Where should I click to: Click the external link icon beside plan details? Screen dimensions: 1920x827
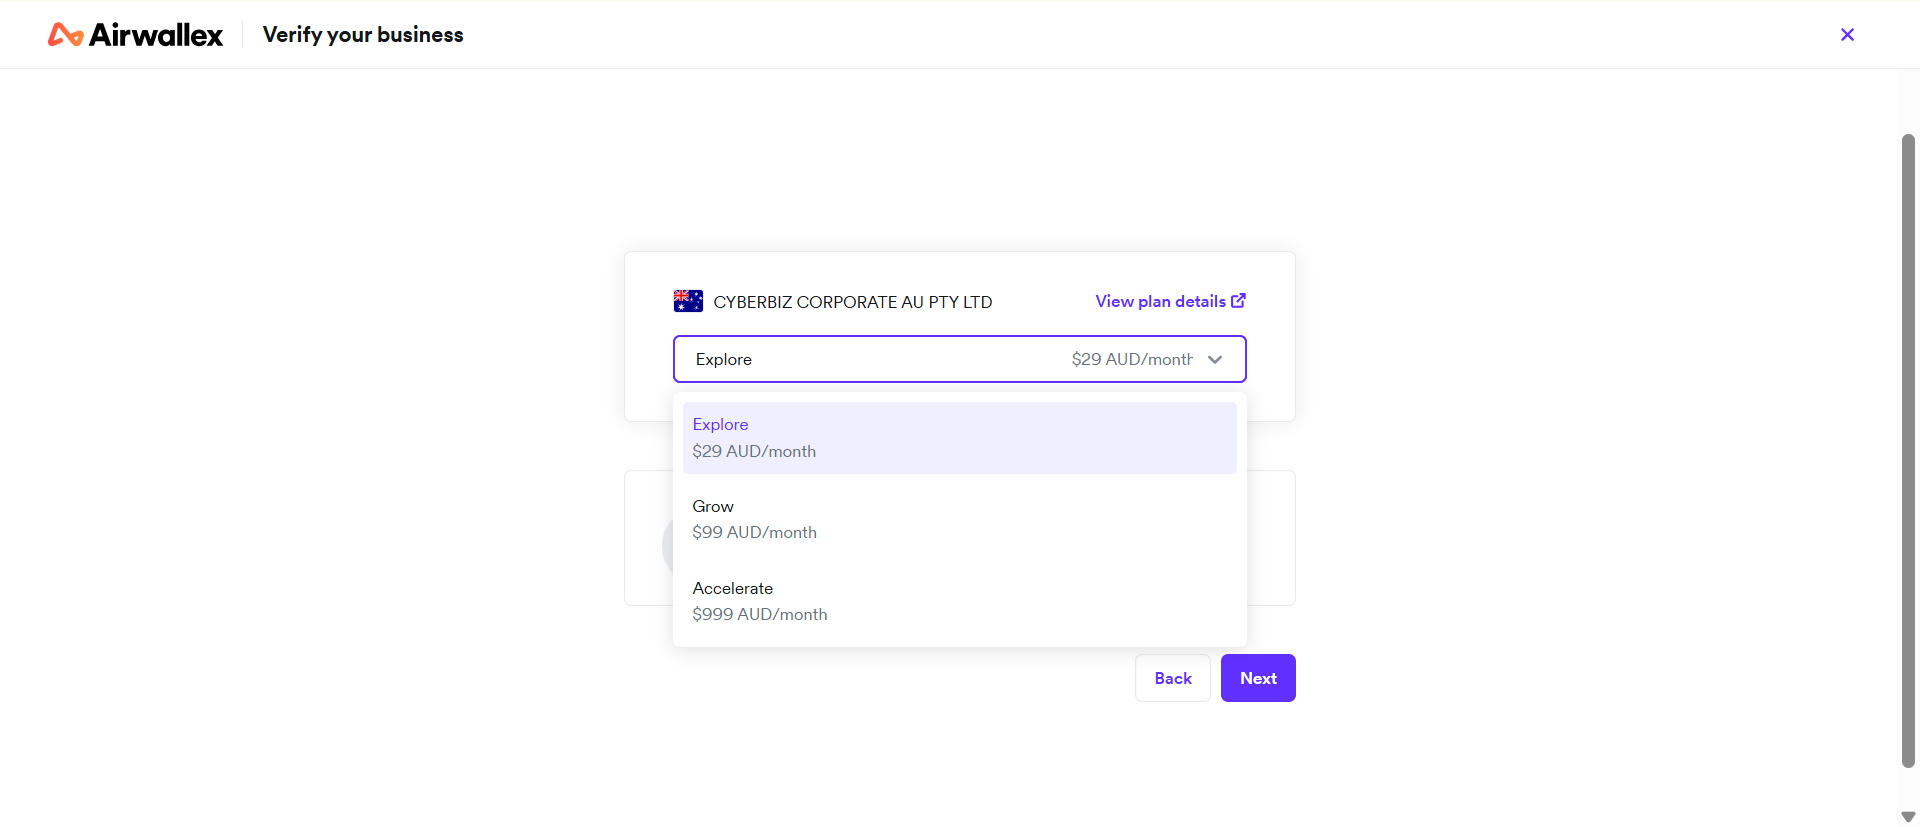(1238, 301)
